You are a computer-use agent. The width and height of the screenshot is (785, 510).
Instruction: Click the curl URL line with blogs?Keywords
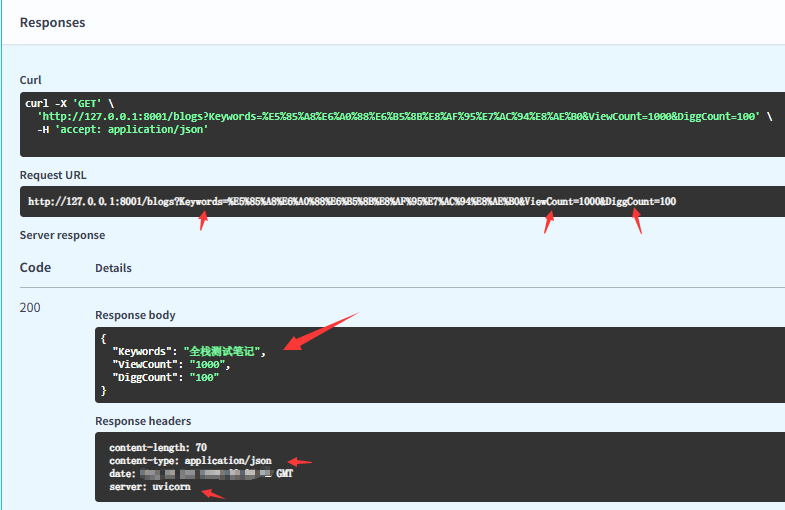pos(405,117)
